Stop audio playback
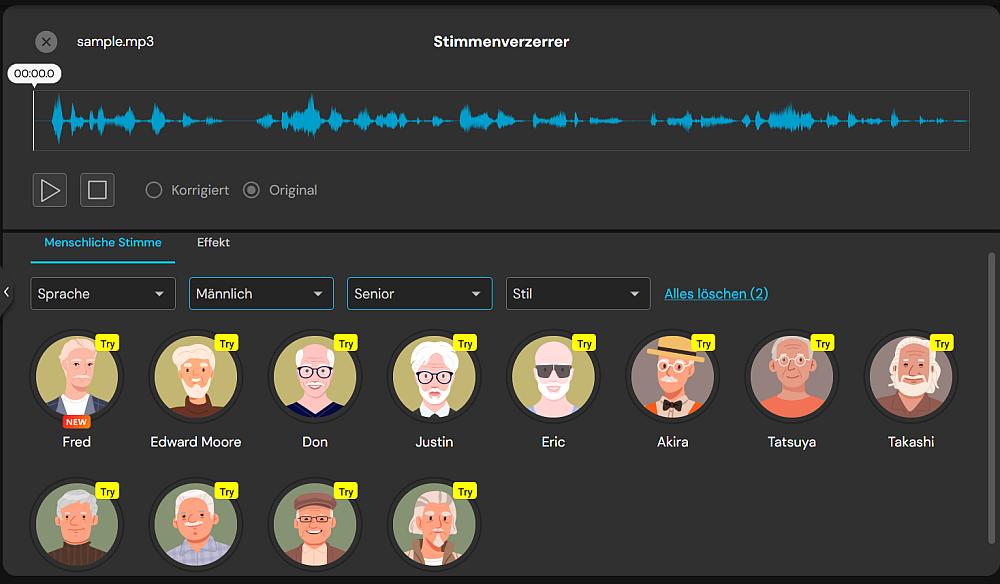This screenshot has width=1000, height=584. tap(97, 190)
